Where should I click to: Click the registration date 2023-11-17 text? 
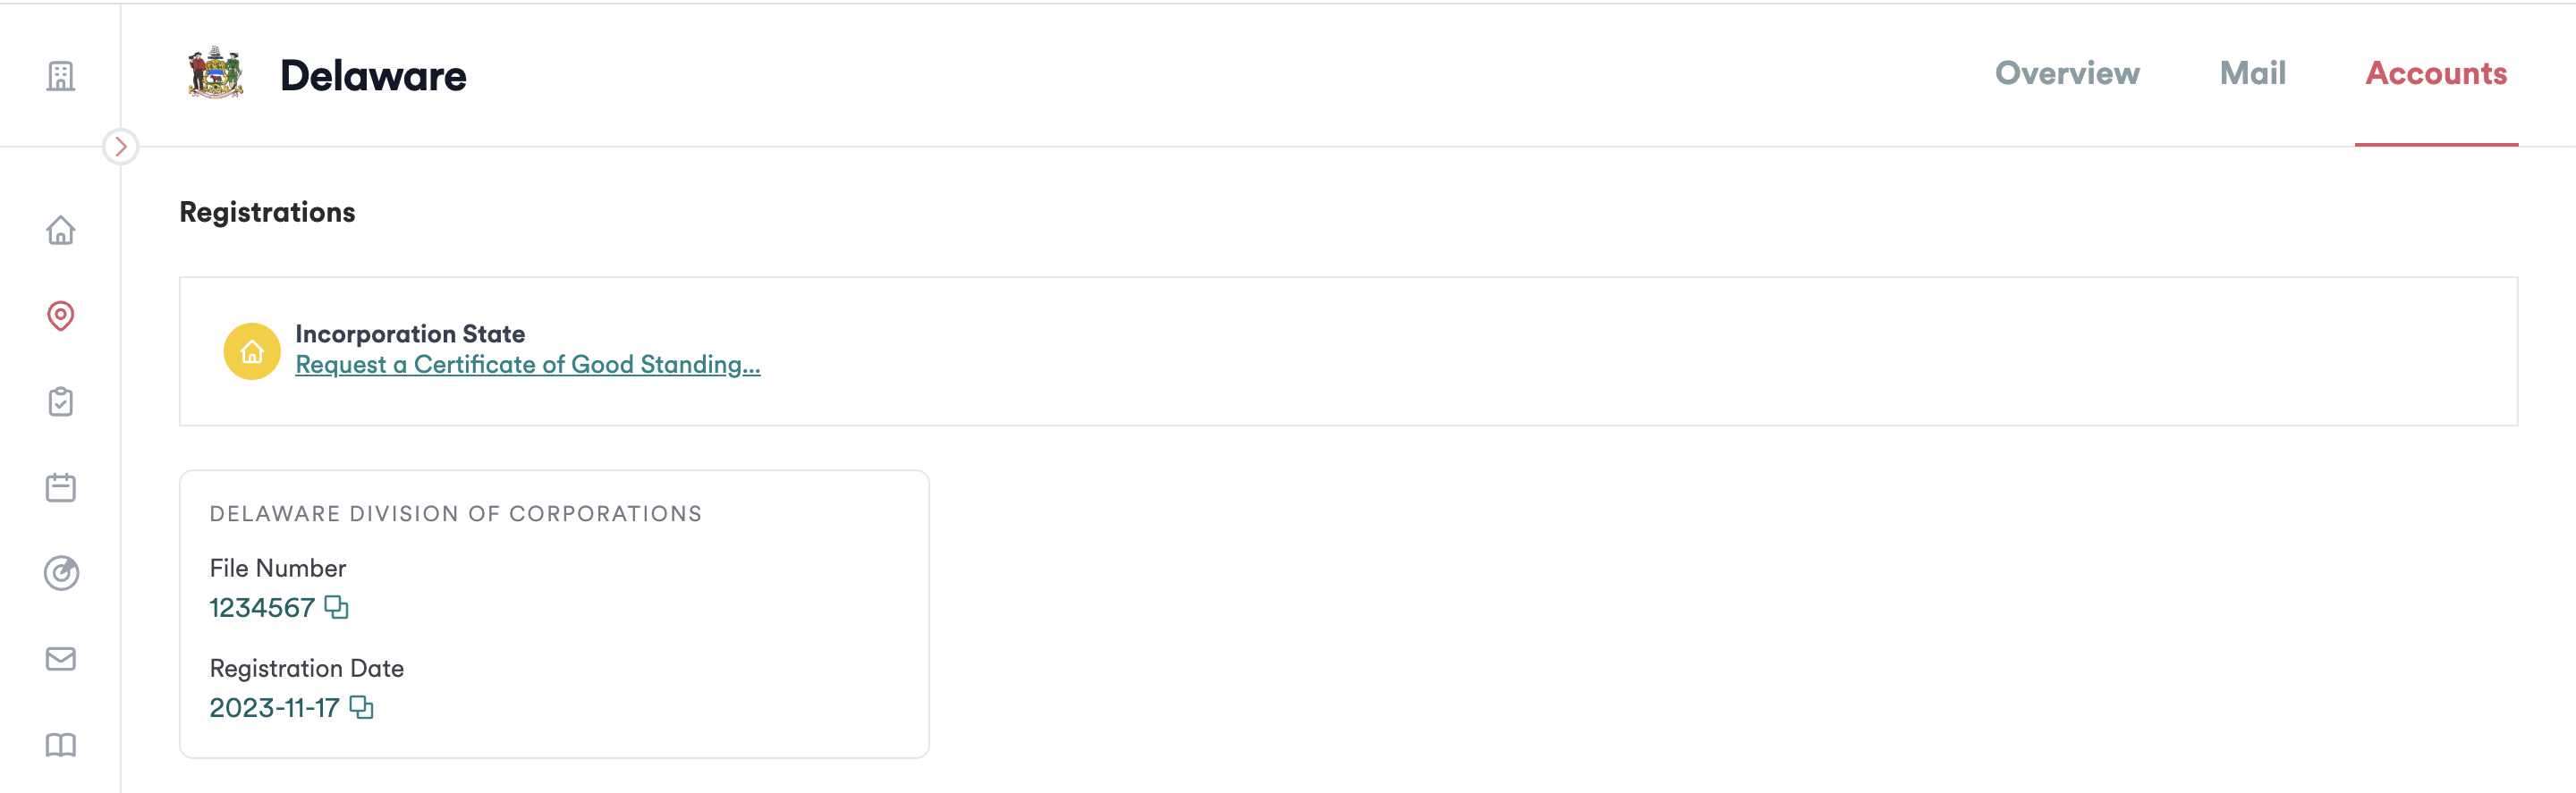[x=274, y=708]
